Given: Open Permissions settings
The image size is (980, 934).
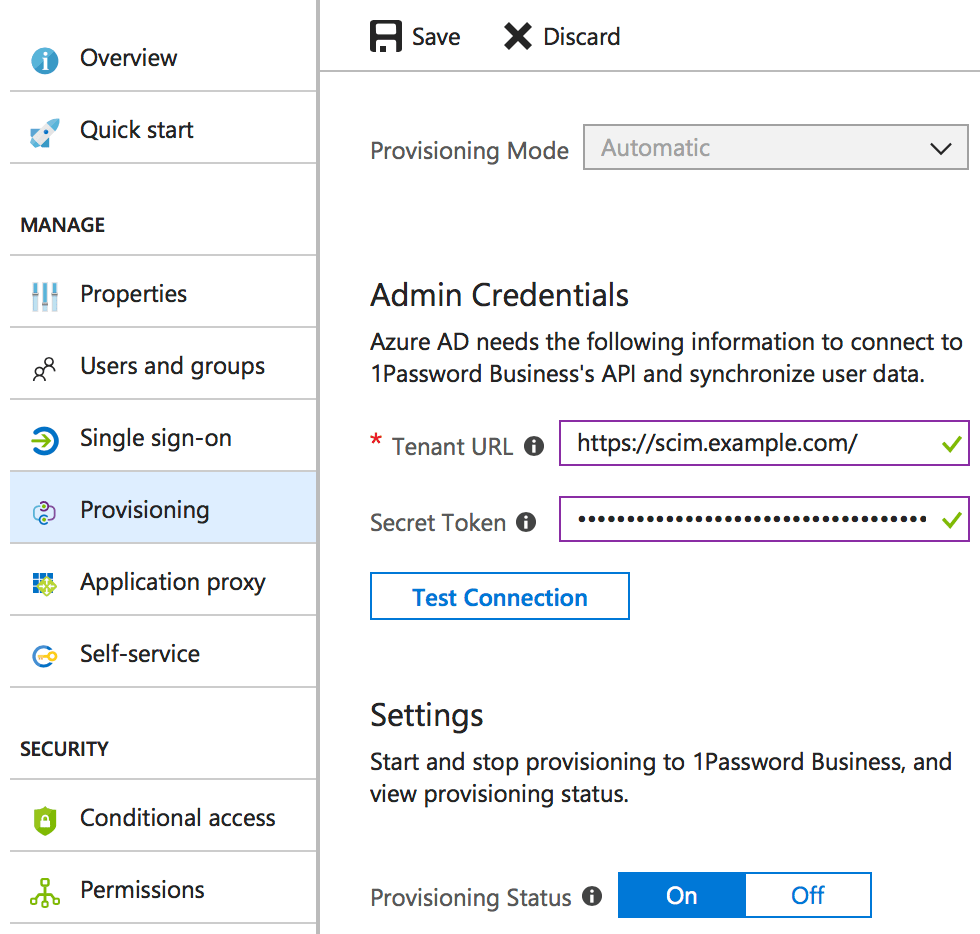Looking at the screenshot, I should (163, 889).
